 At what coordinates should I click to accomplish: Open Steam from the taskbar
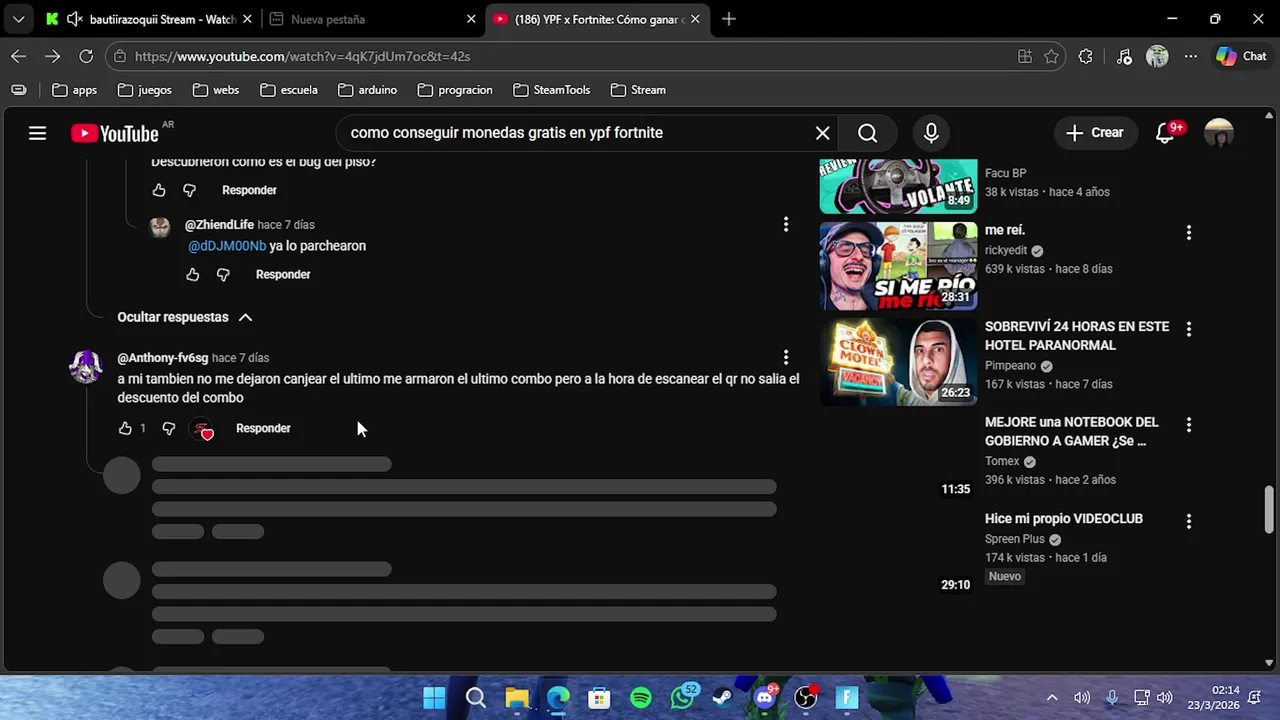pos(723,698)
